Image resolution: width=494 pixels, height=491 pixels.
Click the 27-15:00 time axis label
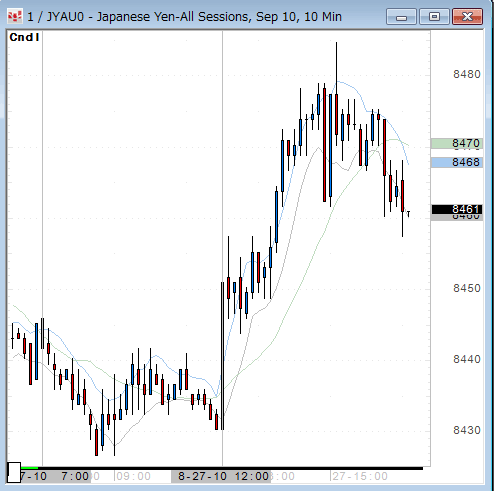point(360,476)
